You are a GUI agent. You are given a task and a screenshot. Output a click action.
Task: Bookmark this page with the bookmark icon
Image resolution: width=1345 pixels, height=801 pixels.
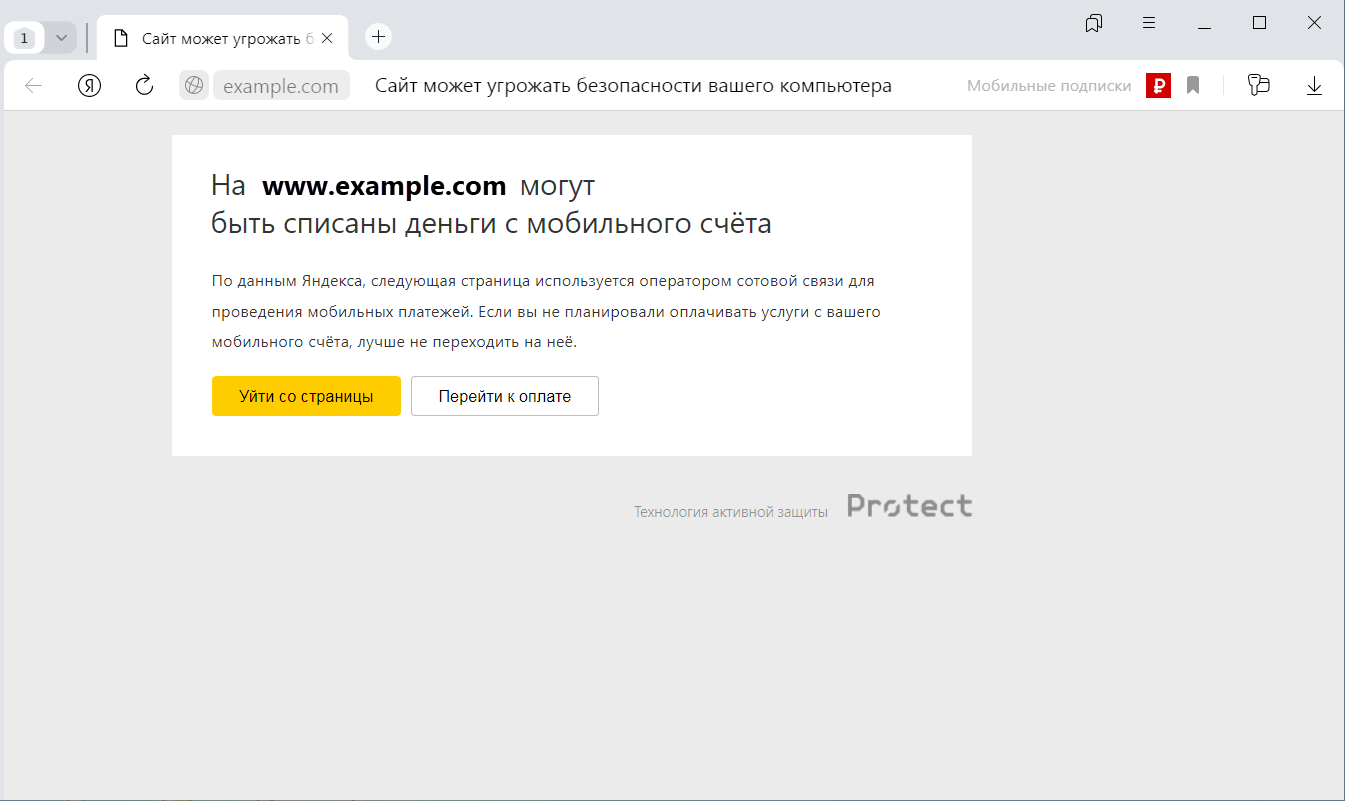[1193, 86]
